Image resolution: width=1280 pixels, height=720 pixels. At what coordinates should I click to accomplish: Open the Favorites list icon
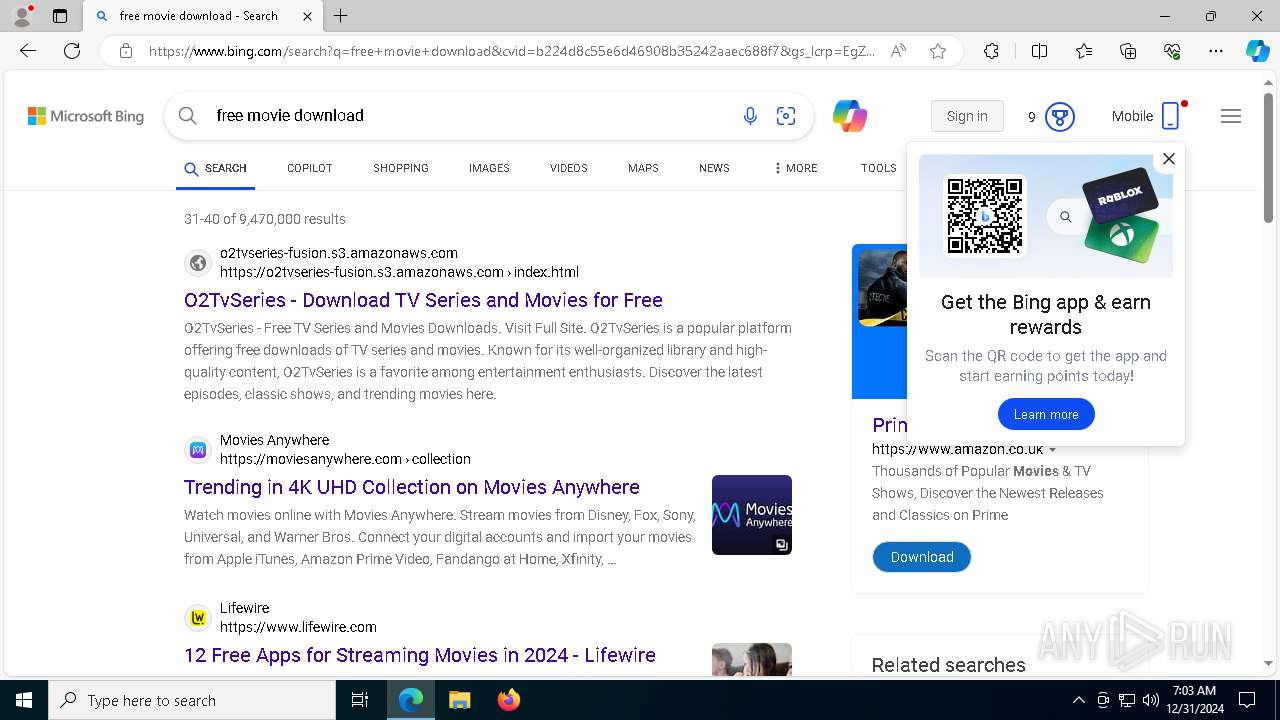(1084, 51)
